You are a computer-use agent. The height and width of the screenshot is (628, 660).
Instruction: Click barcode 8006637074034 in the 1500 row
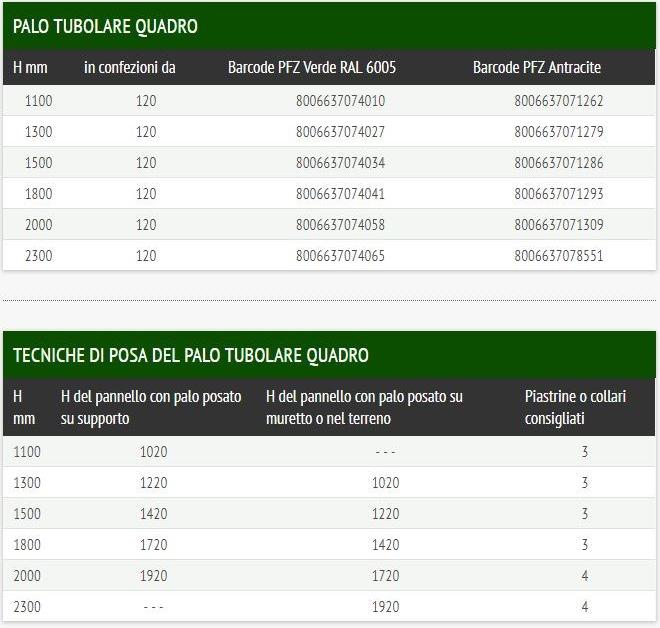pyautogui.click(x=340, y=163)
